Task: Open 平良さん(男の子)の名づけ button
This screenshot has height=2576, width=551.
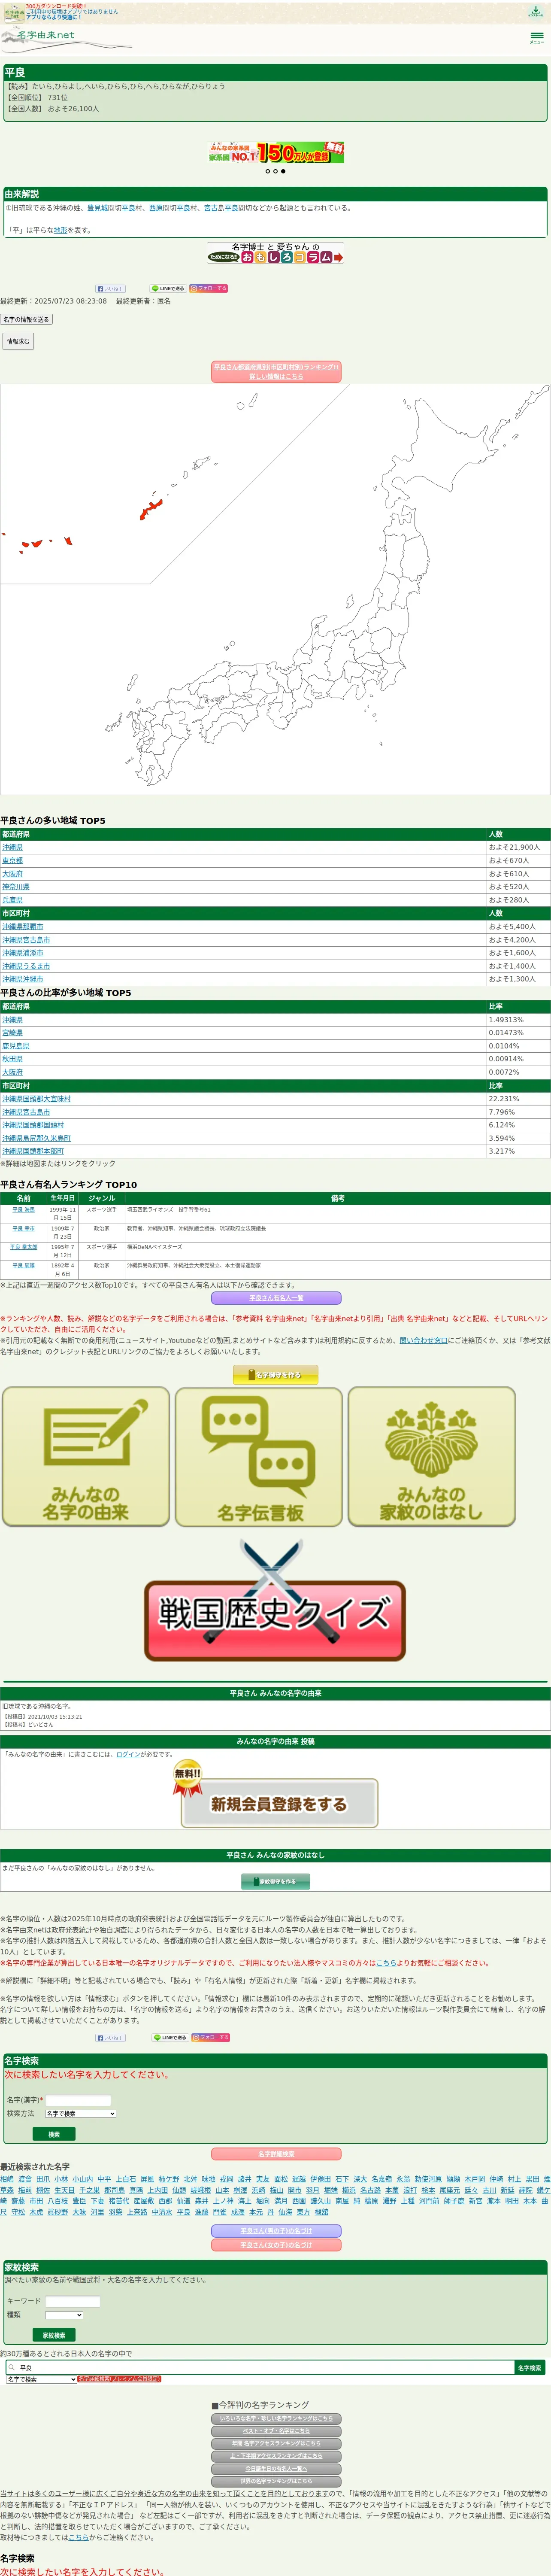Action: (x=276, y=2230)
